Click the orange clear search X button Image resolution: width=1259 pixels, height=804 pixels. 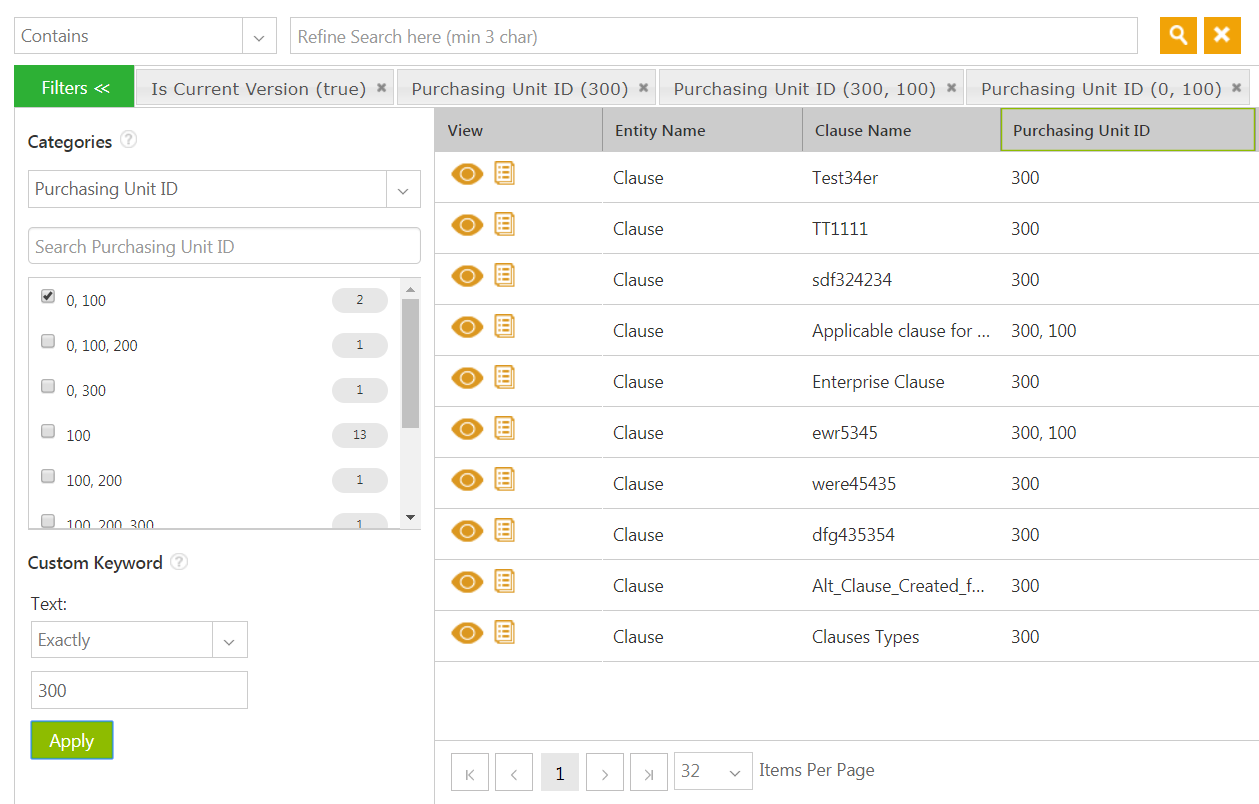pos(1222,36)
